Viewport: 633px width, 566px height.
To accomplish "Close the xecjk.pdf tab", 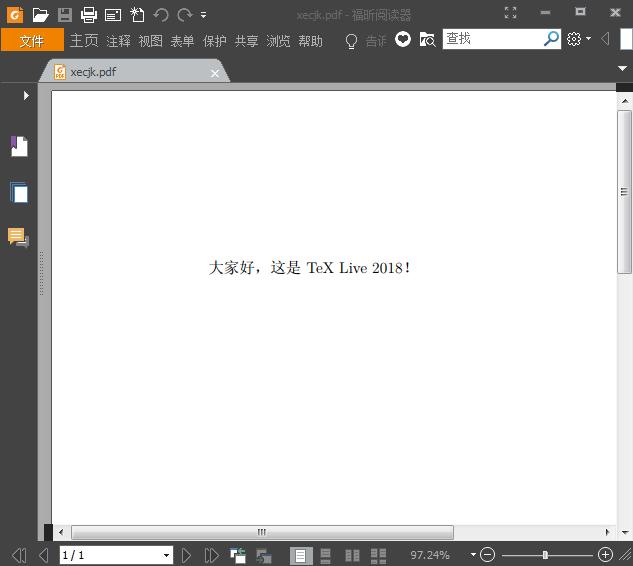I will point(215,73).
